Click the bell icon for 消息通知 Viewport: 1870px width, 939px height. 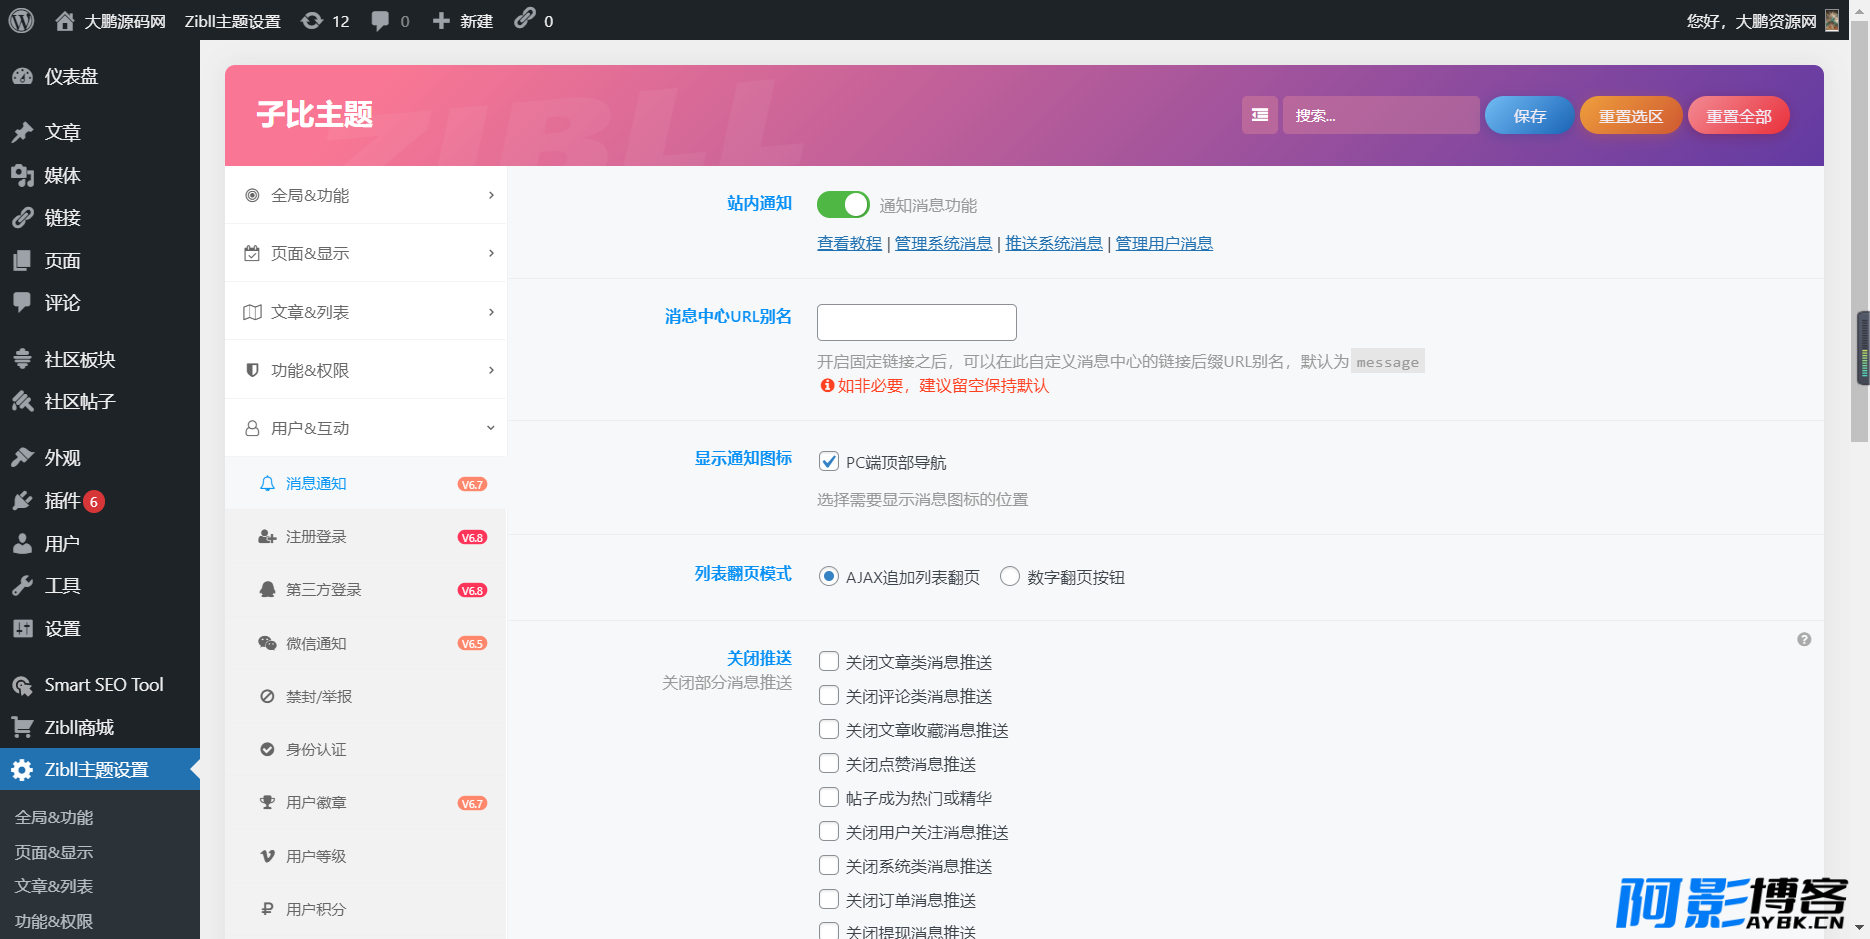pyautogui.click(x=267, y=483)
